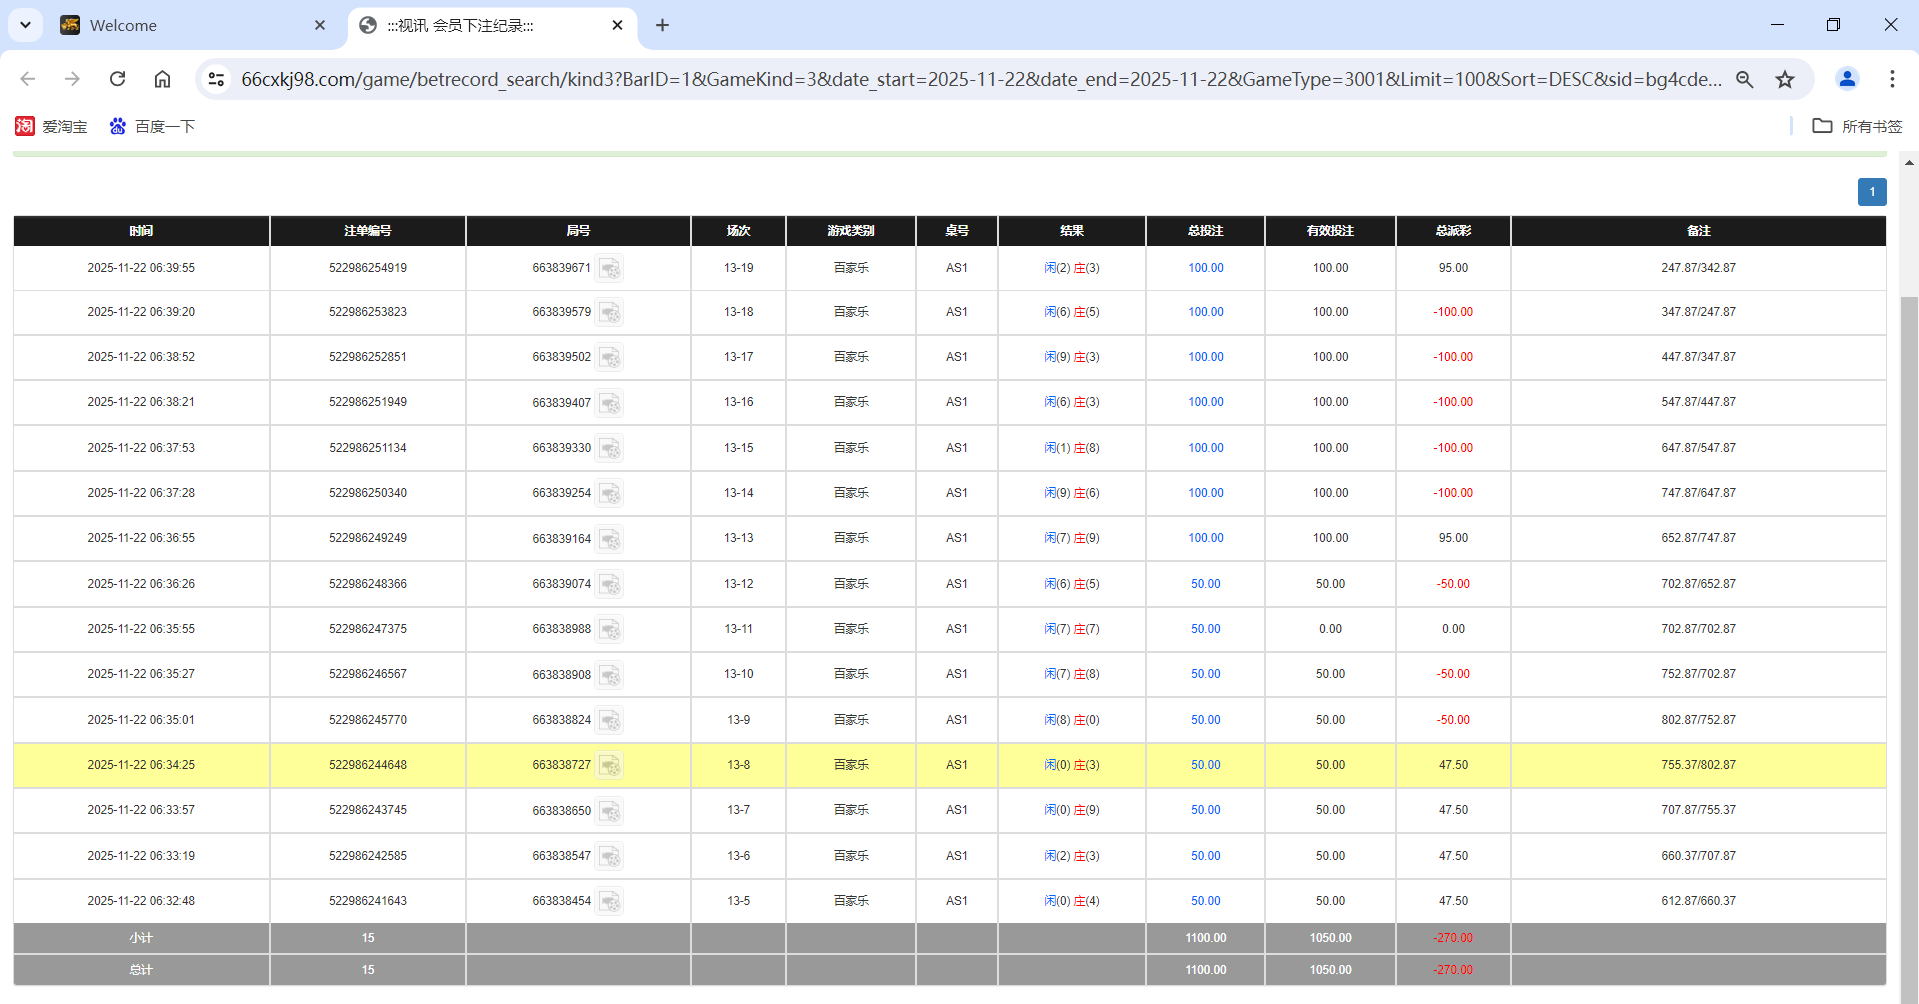Open the detail icon beside round 663838454
The width and height of the screenshot is (1919, 1004).
609,902
